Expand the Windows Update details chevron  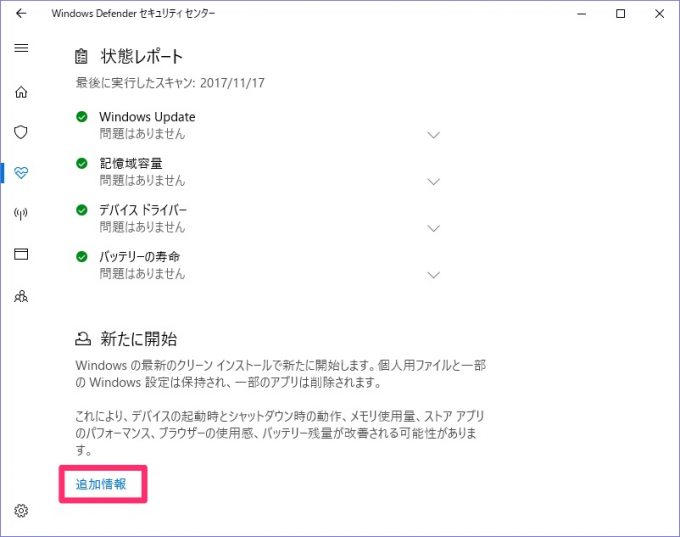coord(433,135)
